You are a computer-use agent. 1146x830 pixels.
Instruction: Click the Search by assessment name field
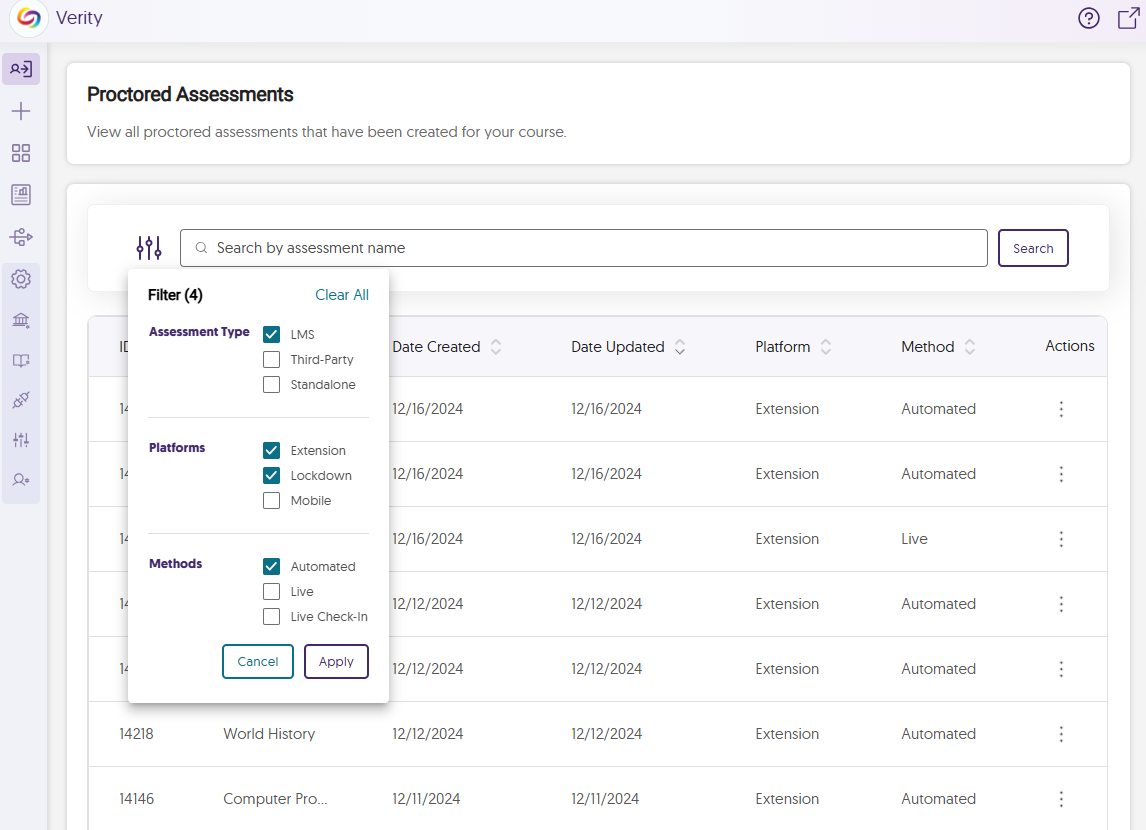(x=590, y=248)
